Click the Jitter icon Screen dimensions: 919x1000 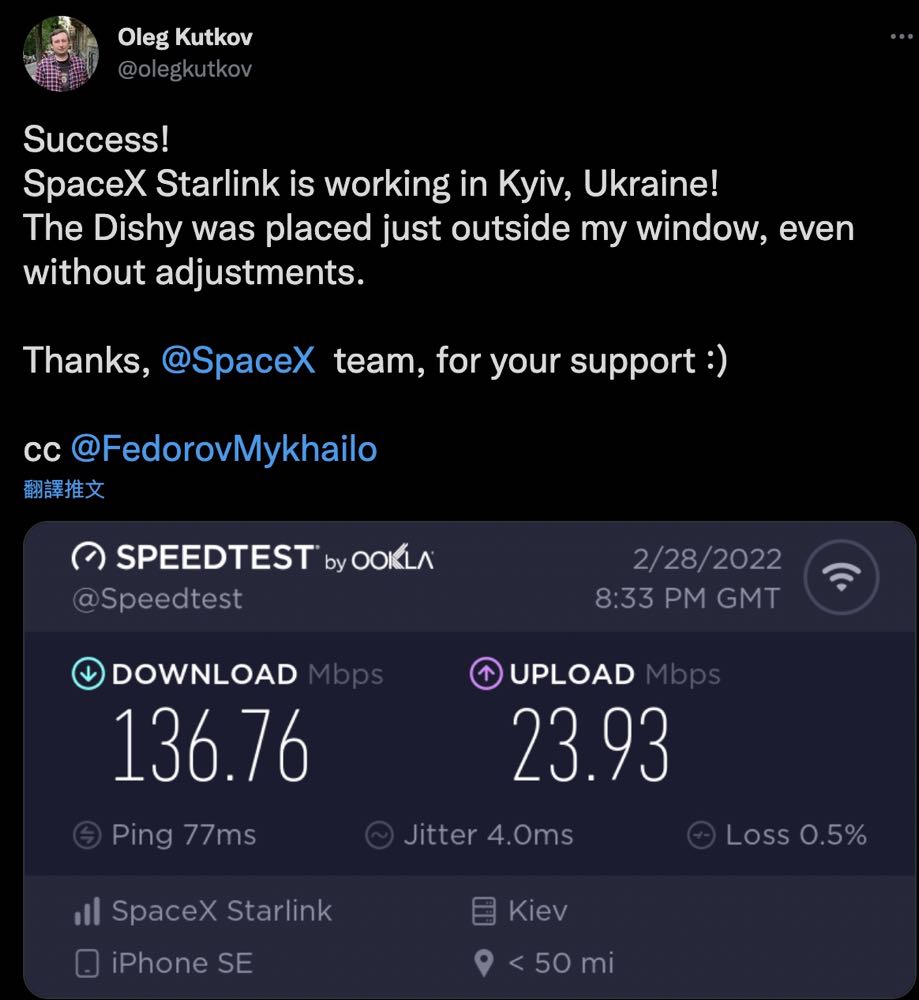click(x=379, y=835)
